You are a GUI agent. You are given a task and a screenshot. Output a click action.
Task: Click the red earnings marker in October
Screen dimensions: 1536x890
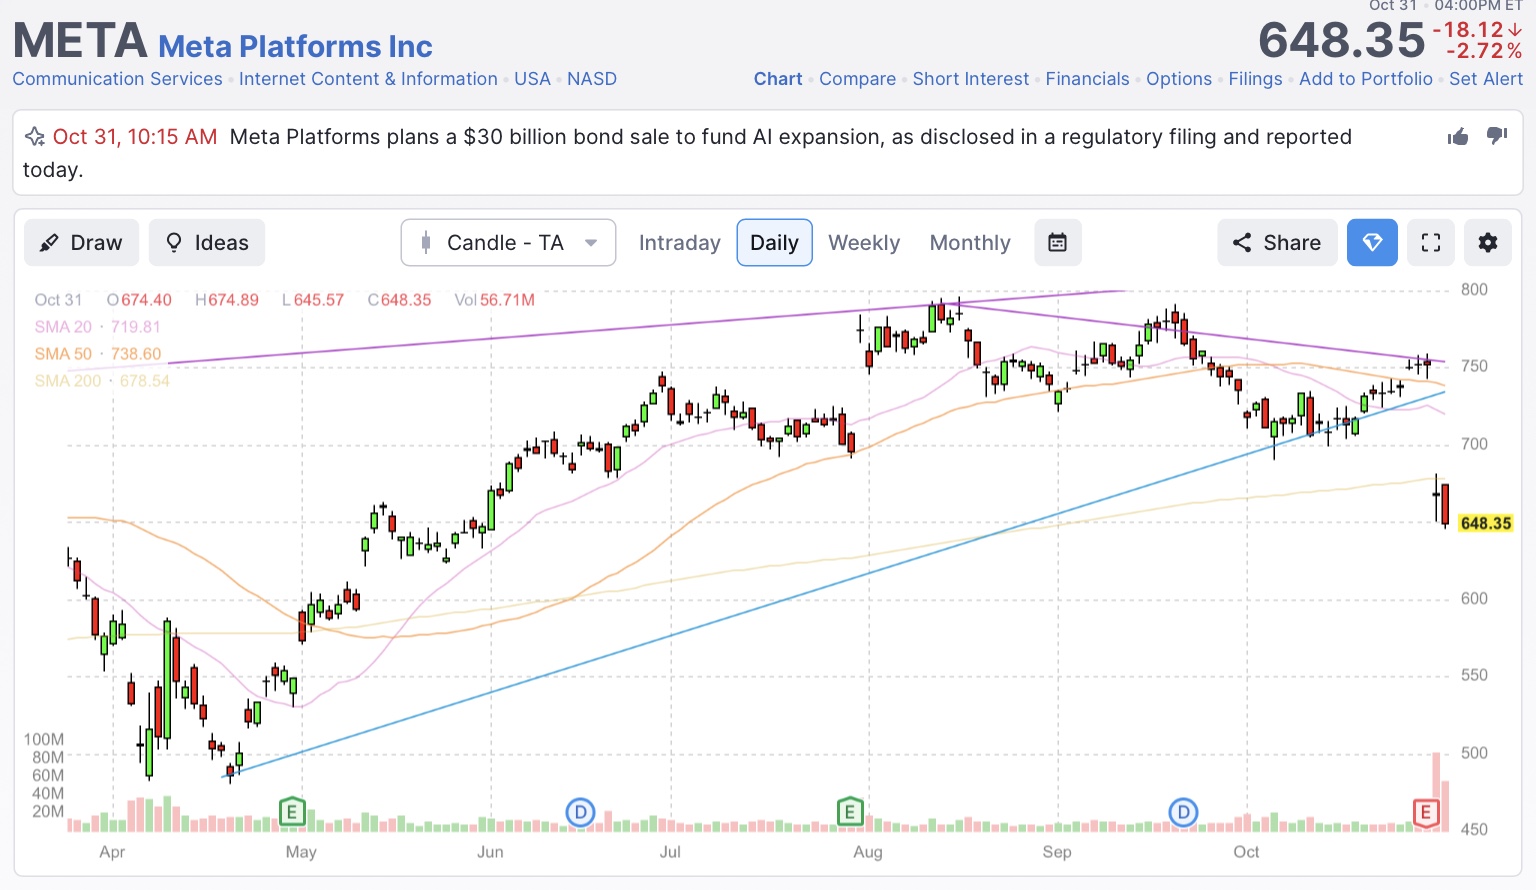1425,812
